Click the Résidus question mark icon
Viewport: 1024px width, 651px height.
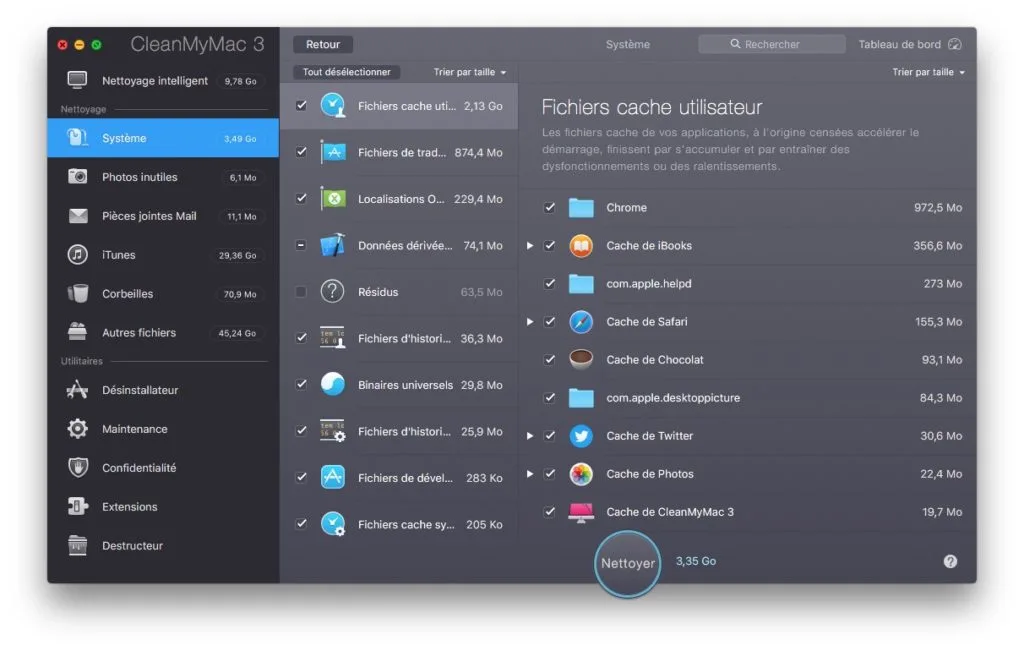pyautogui.click(x=332, y=291)
